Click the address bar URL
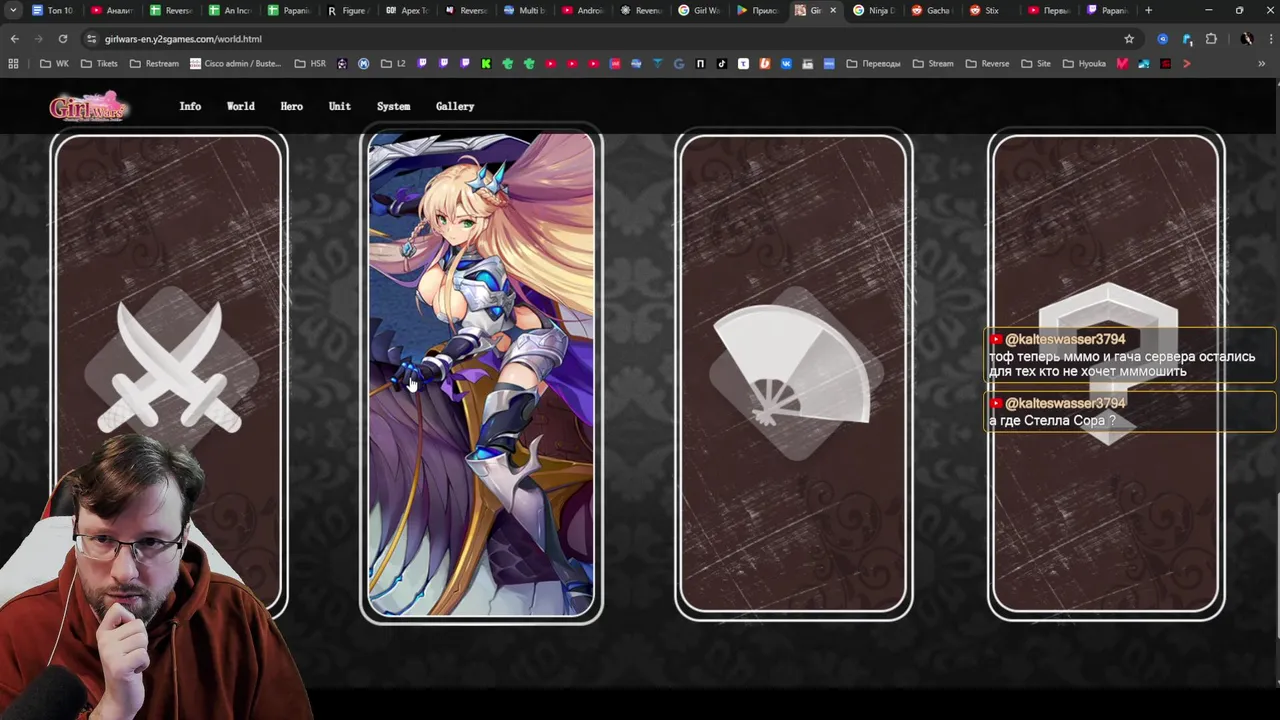Image resolution: width=1280 pixels, height=720 pixels. 183,39
